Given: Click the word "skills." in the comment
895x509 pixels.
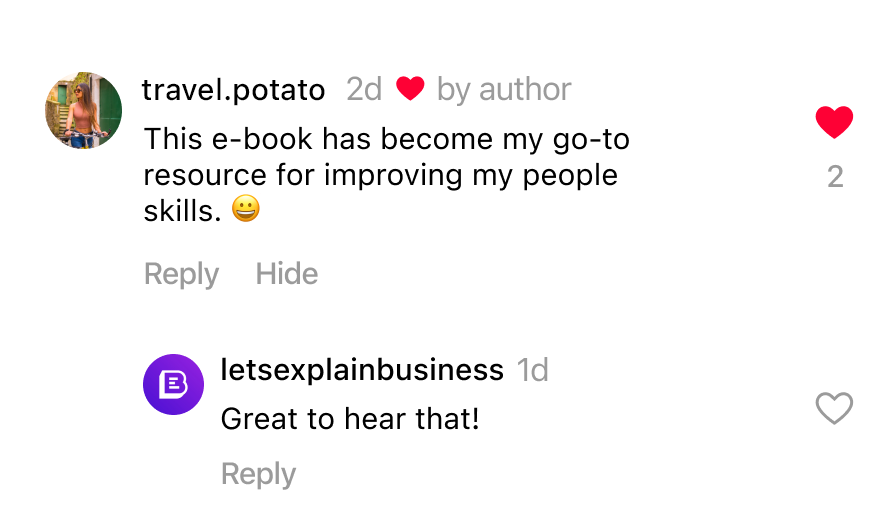Looking at the screenshot, I should point(181,211).
